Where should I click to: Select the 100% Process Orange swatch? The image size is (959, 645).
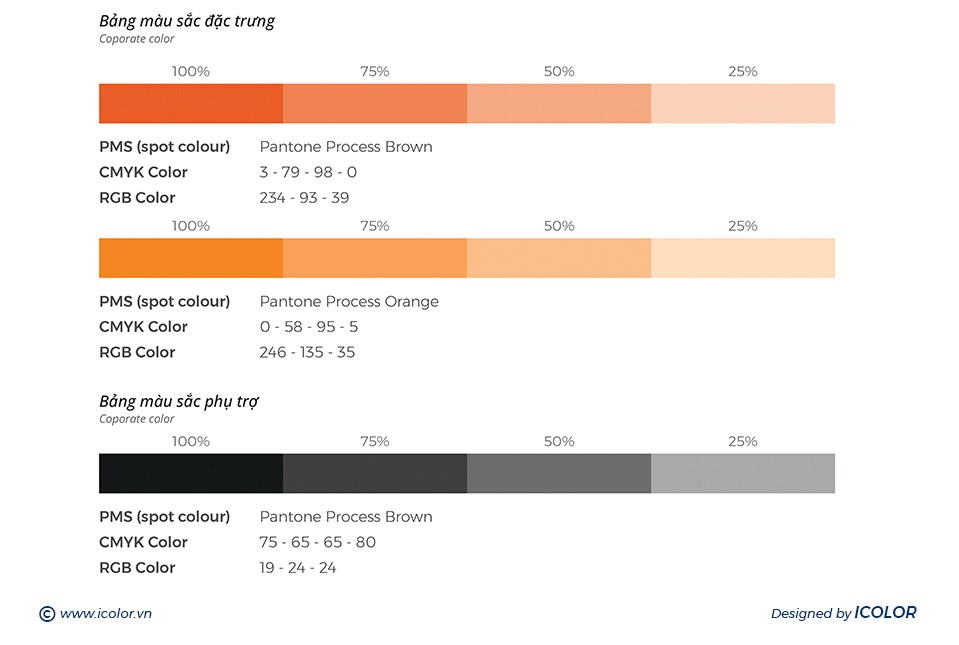tap(191, 258)
